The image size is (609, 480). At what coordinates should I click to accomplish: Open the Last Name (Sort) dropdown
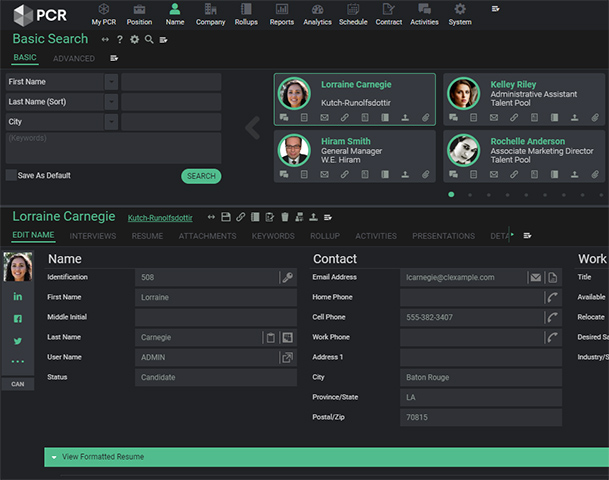tap(111, 102)
